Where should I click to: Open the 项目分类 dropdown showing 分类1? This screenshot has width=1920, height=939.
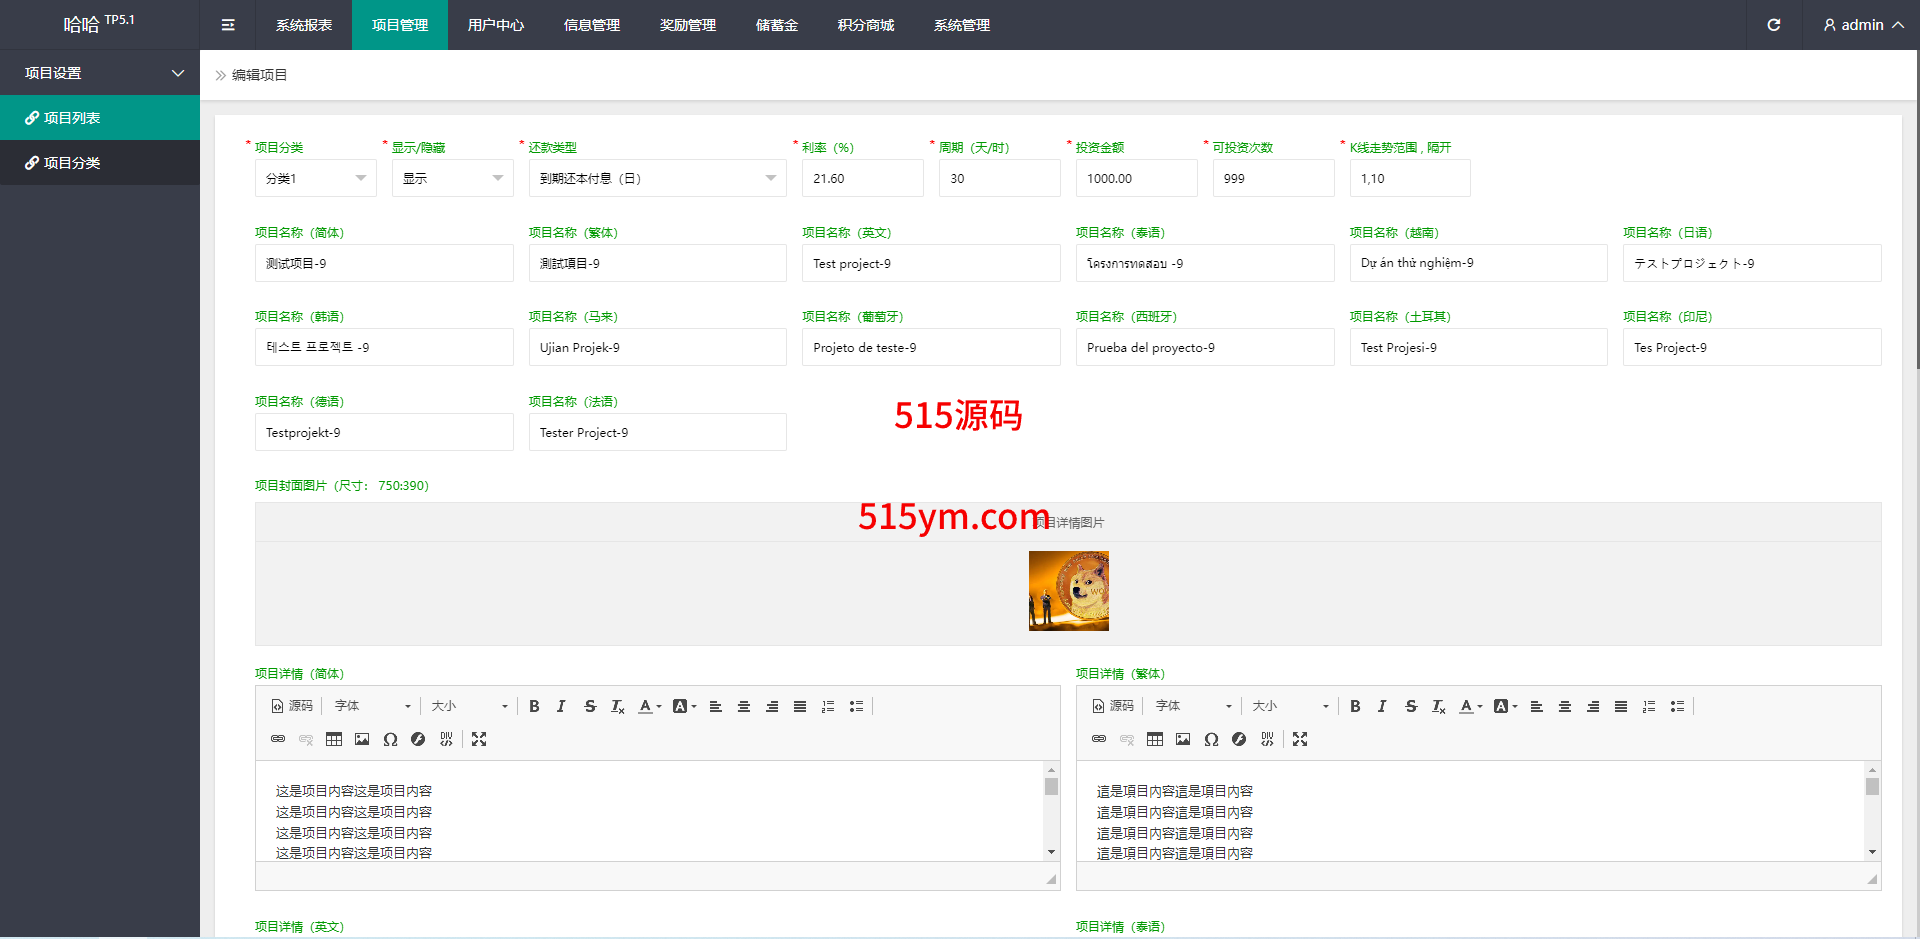[x=315, y=178]
